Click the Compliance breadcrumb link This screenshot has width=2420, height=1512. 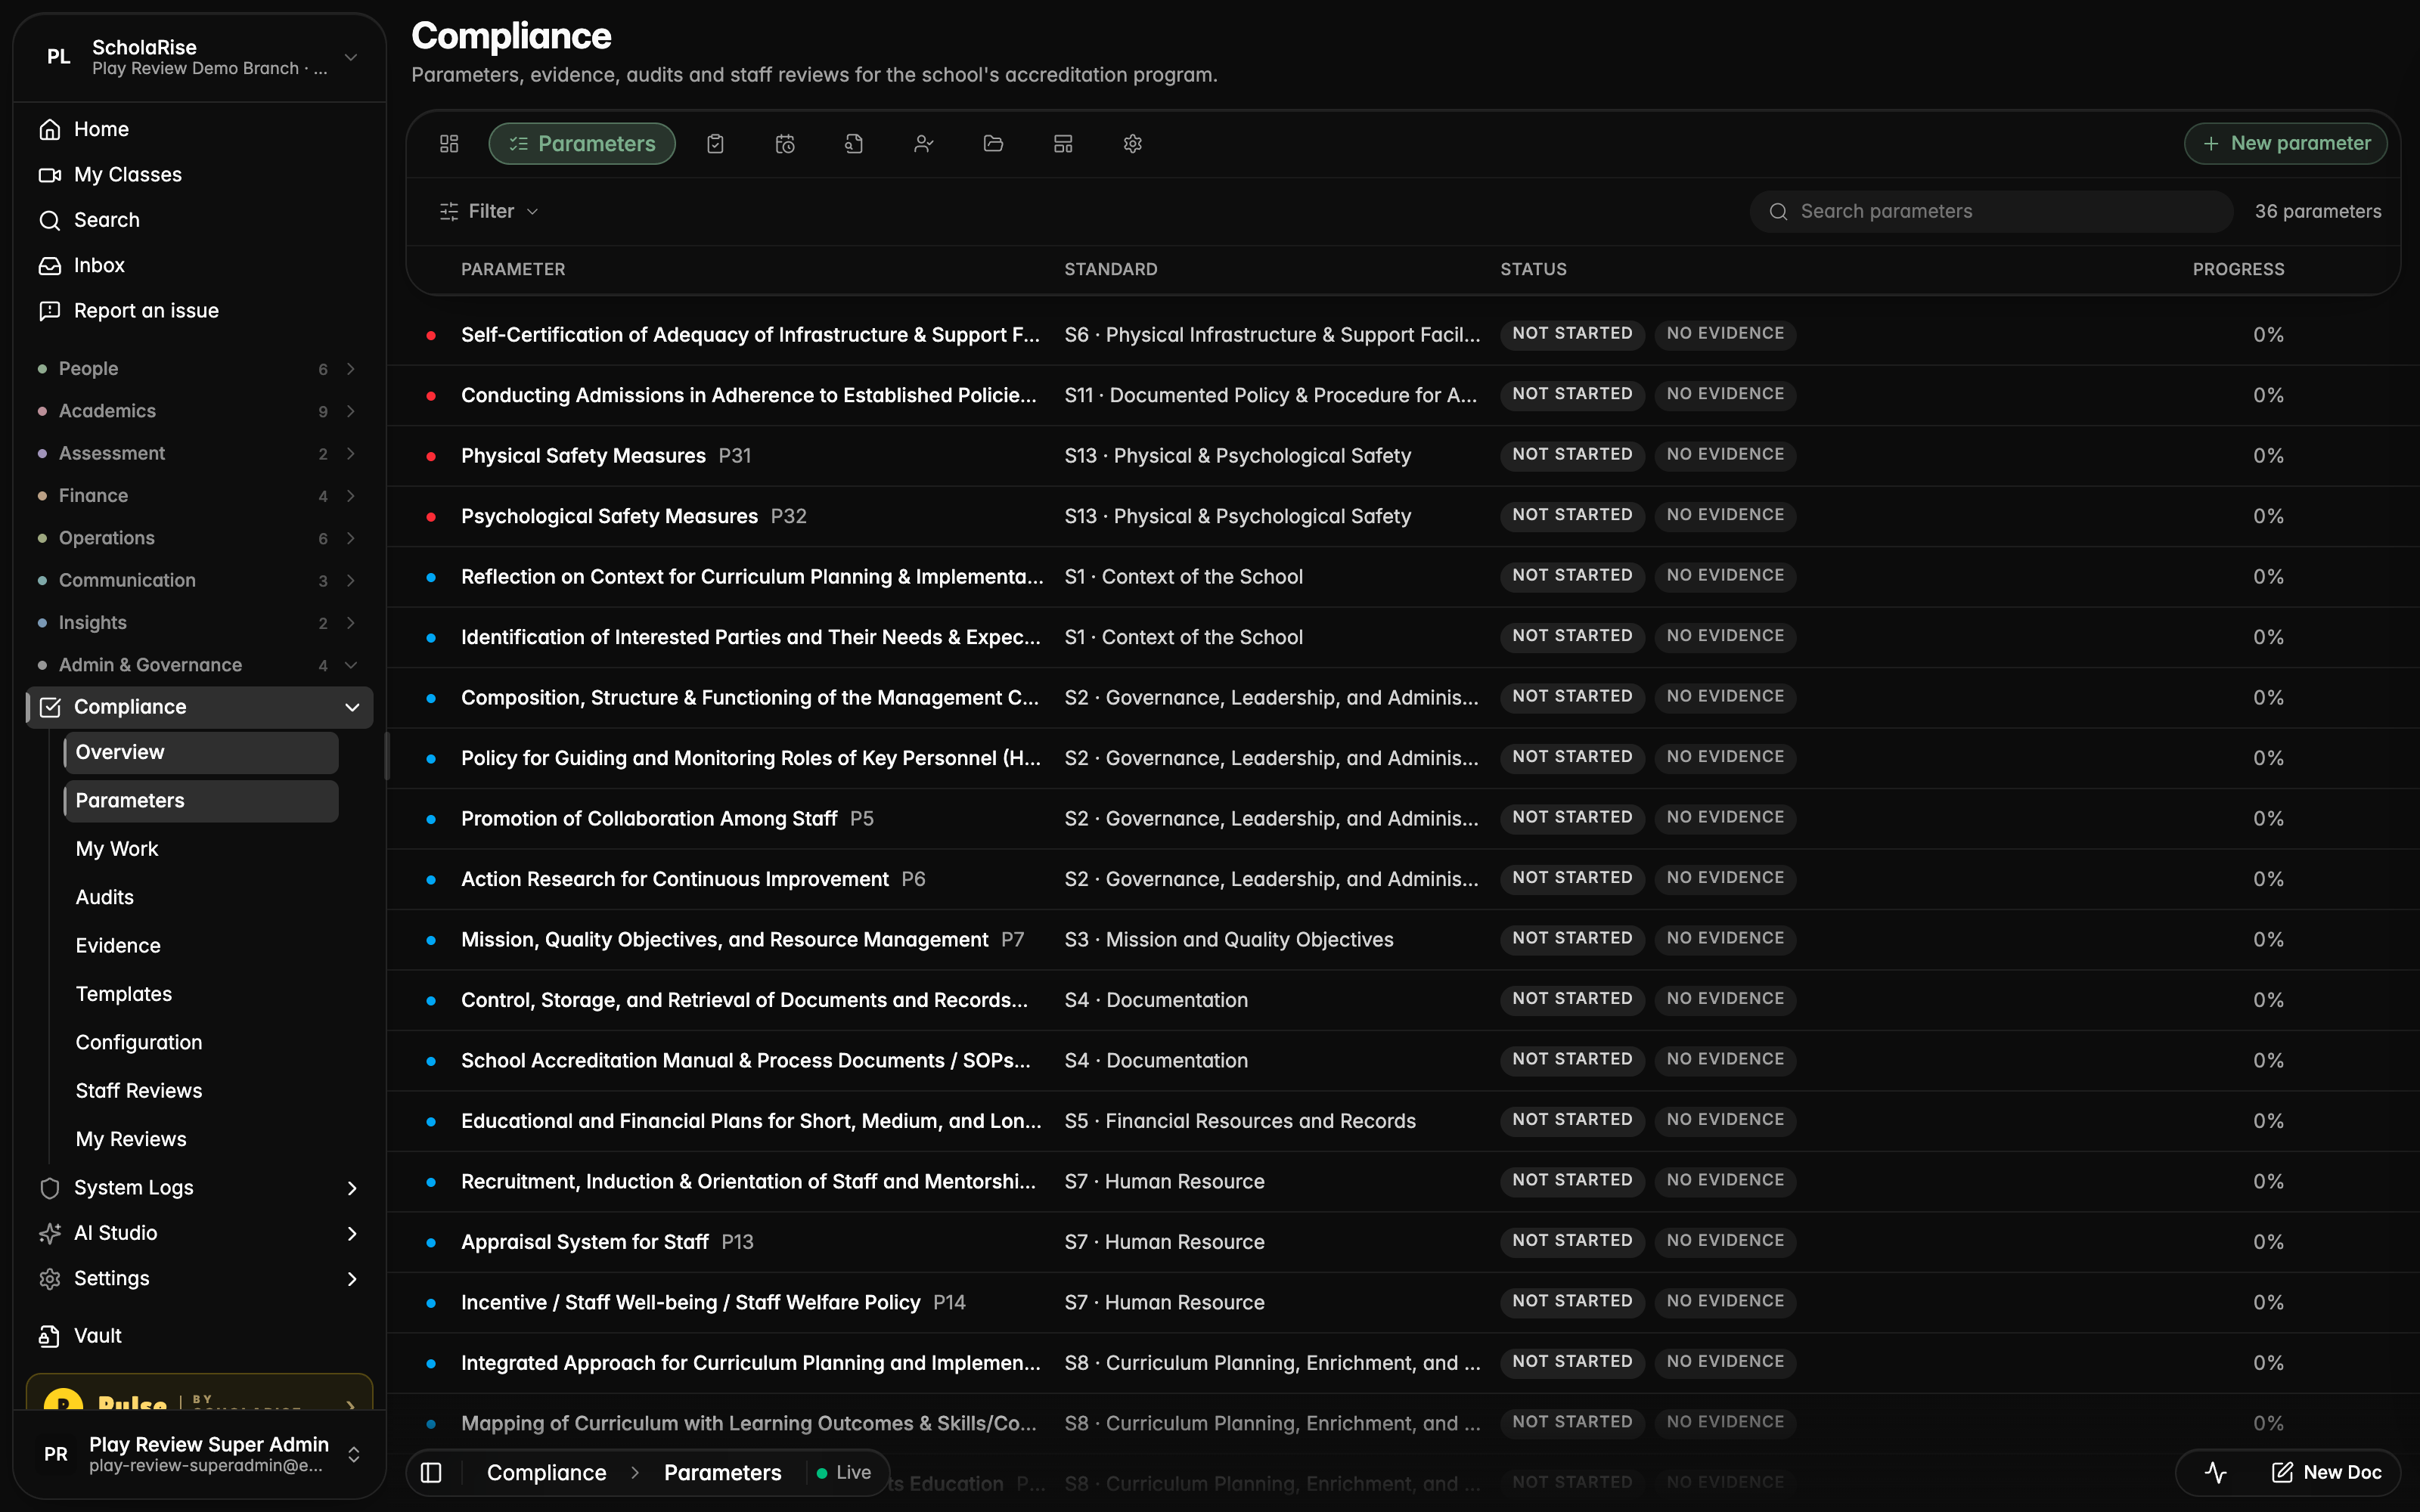(546, 1473)
